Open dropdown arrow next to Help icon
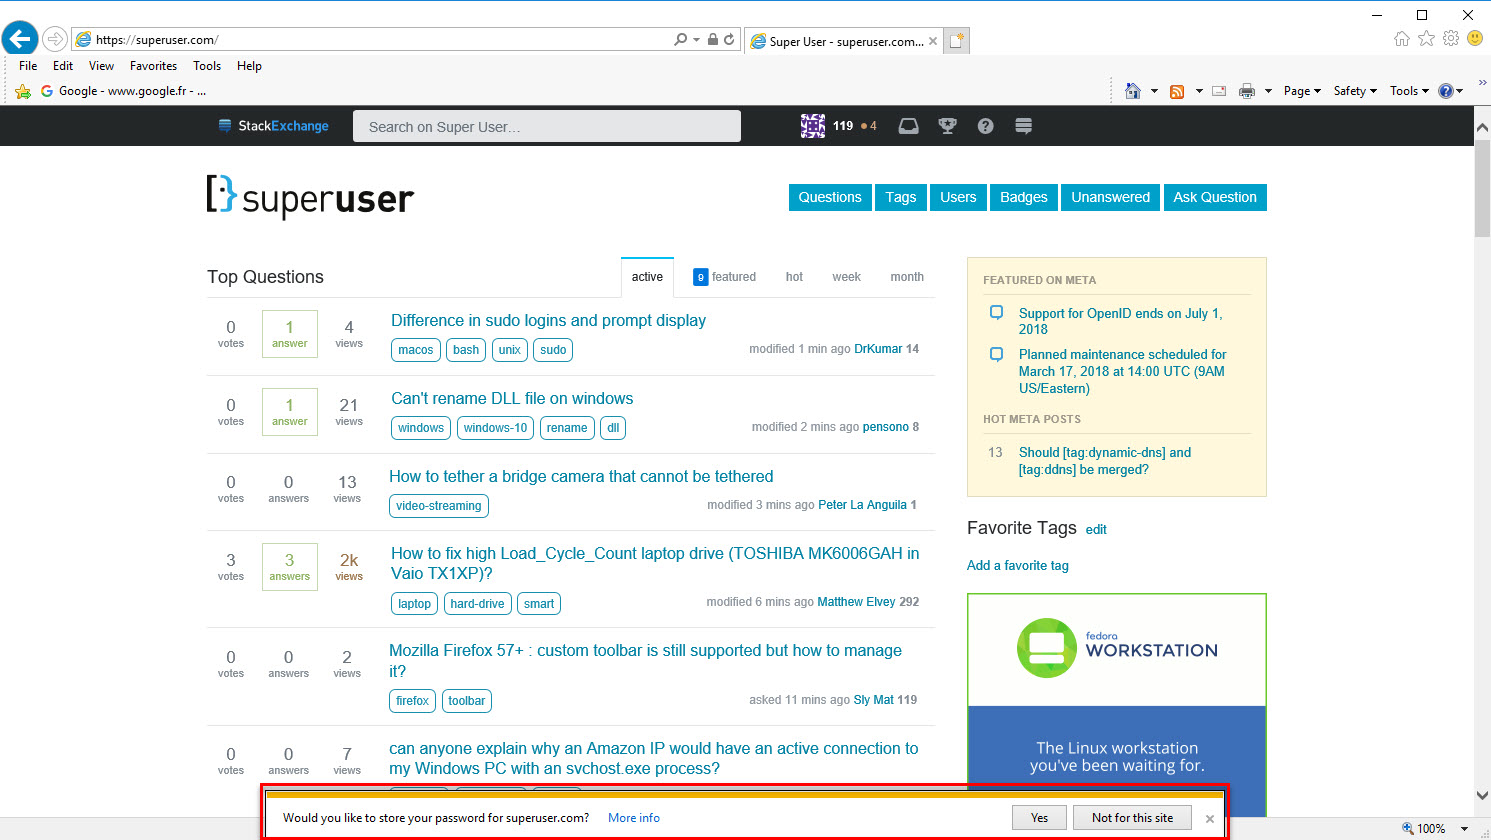The width and height of the screenshot is (1491, 840). coord(1460,91)
